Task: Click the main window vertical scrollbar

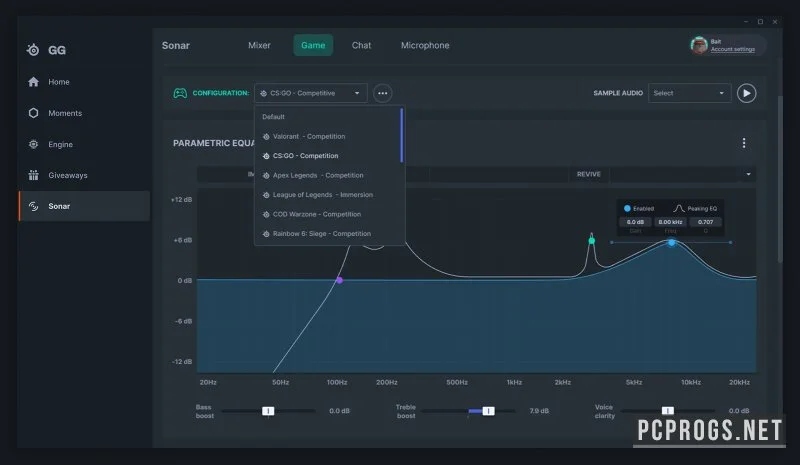Action: tap(780, 179)
